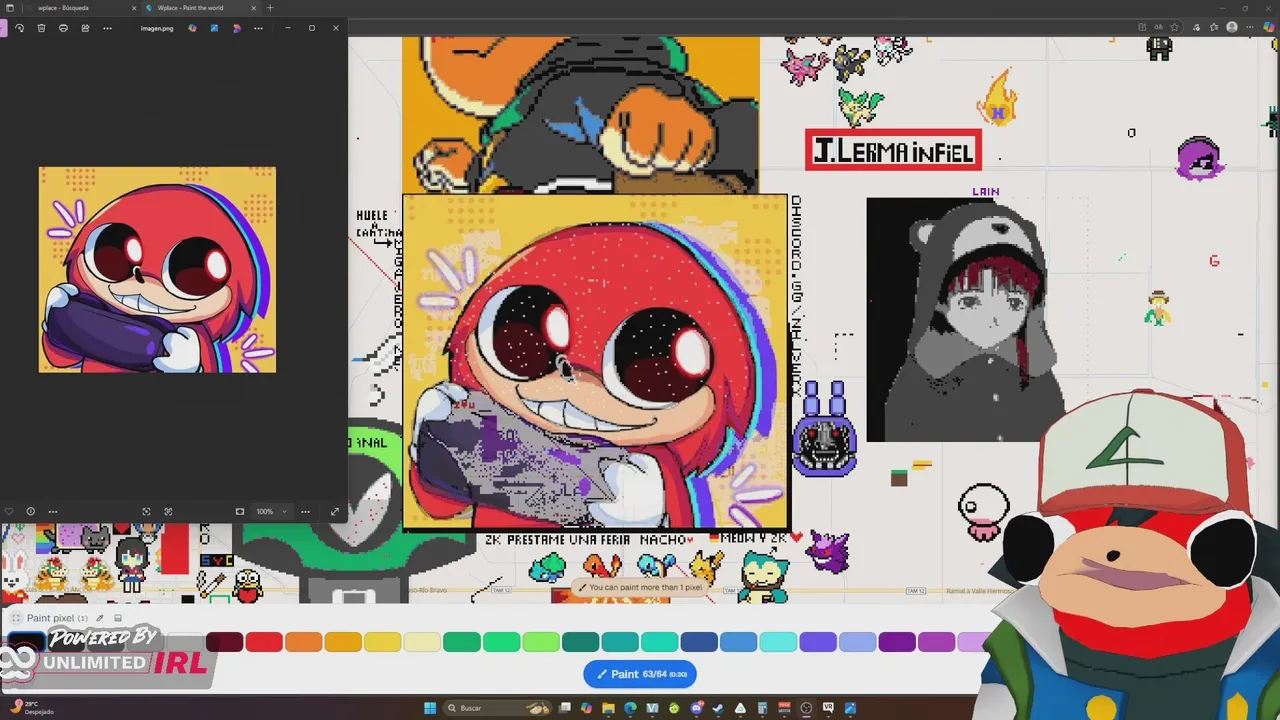Click the tab actions icon at browser left

click(10, 8)
